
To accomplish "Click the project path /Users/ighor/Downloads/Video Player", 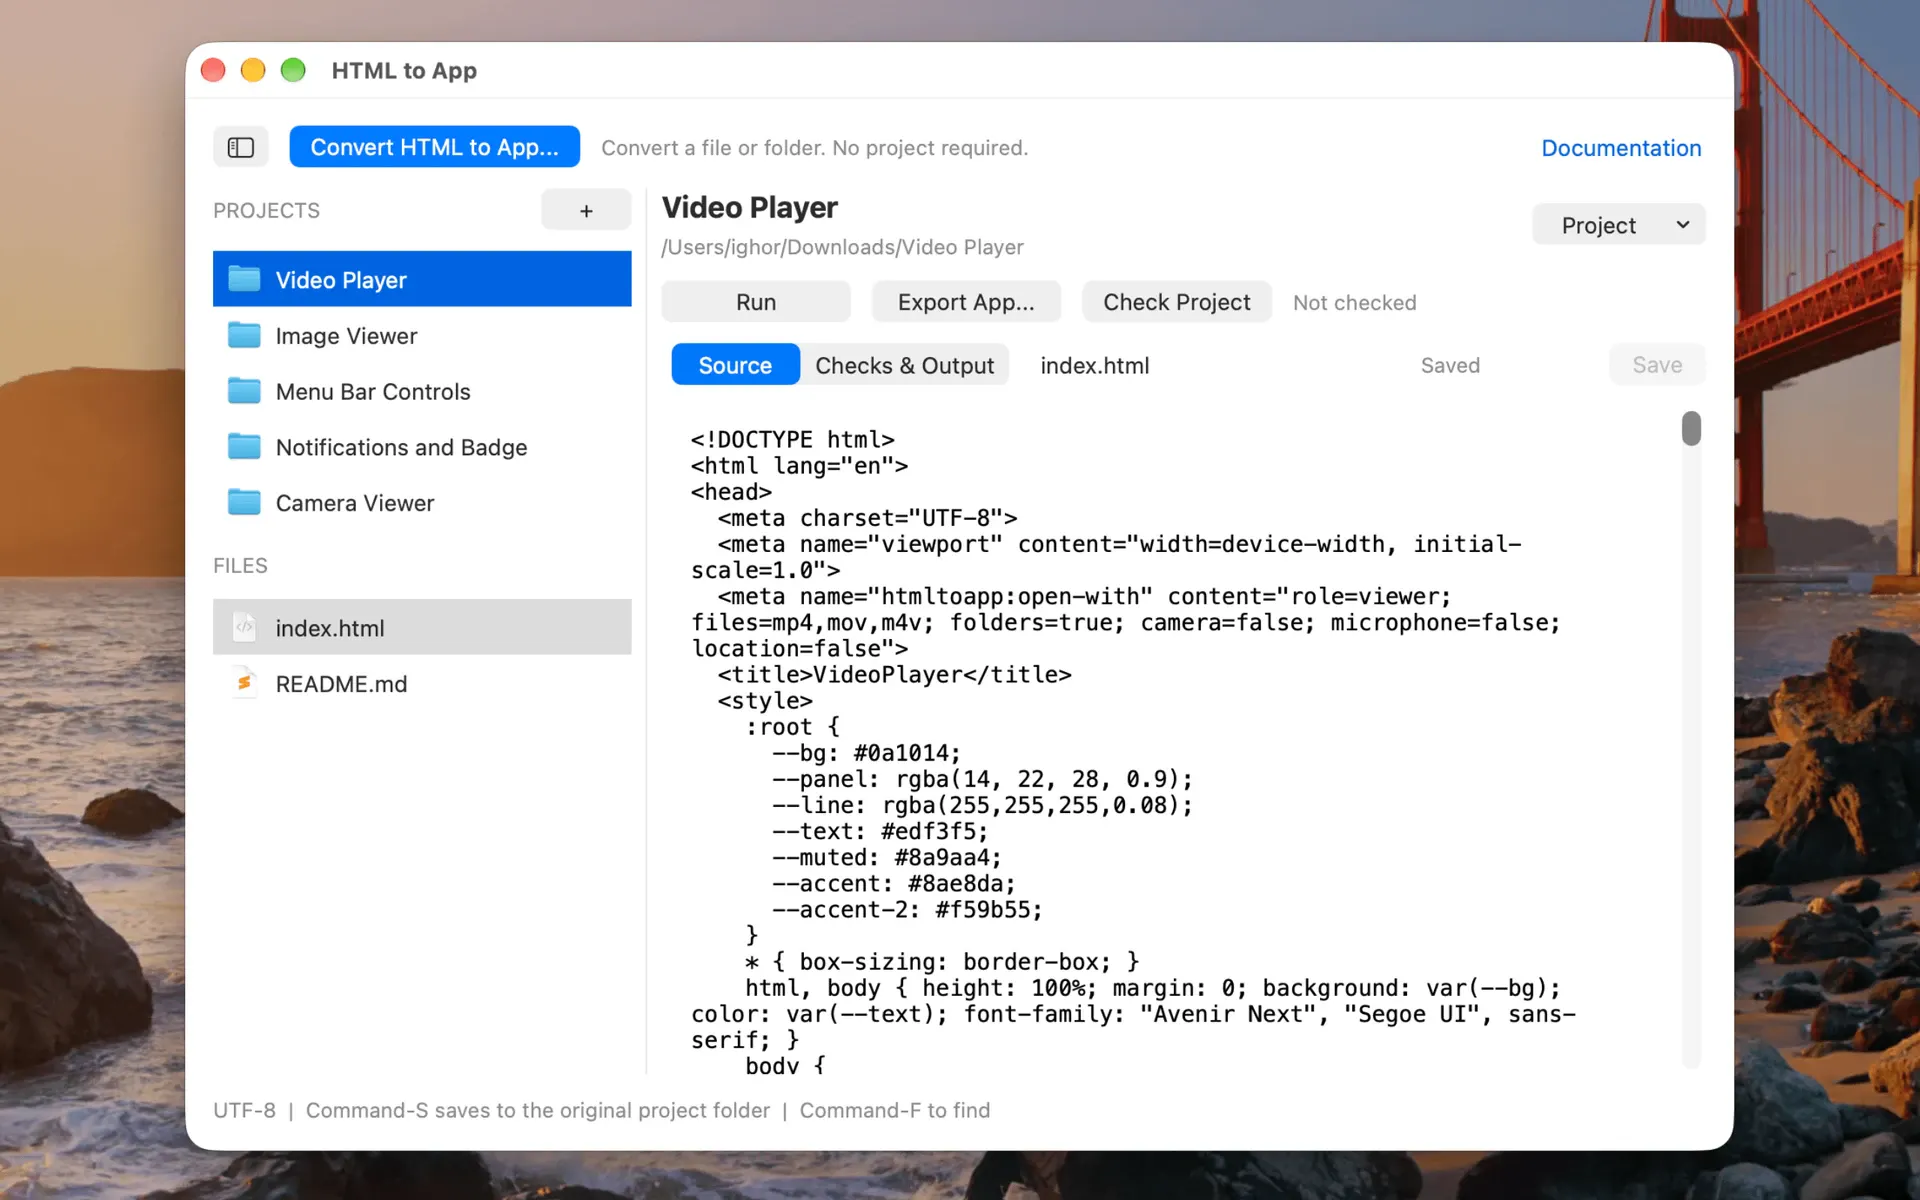I will point(842,247).
